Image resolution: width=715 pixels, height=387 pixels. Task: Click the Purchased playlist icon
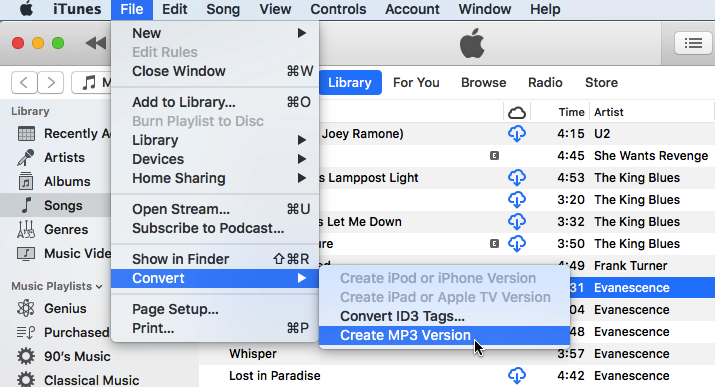tap(26, 333)
